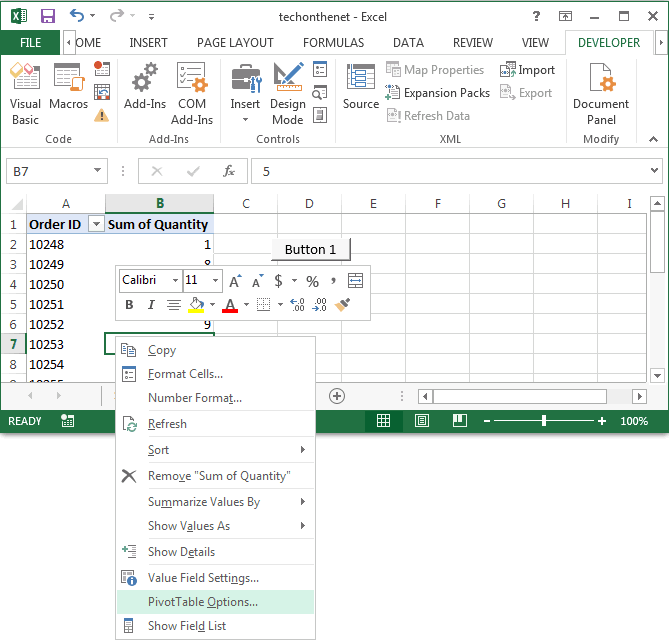Click the Increase Font Size icon
Screen dimensions: 669x641
[236, 281]
